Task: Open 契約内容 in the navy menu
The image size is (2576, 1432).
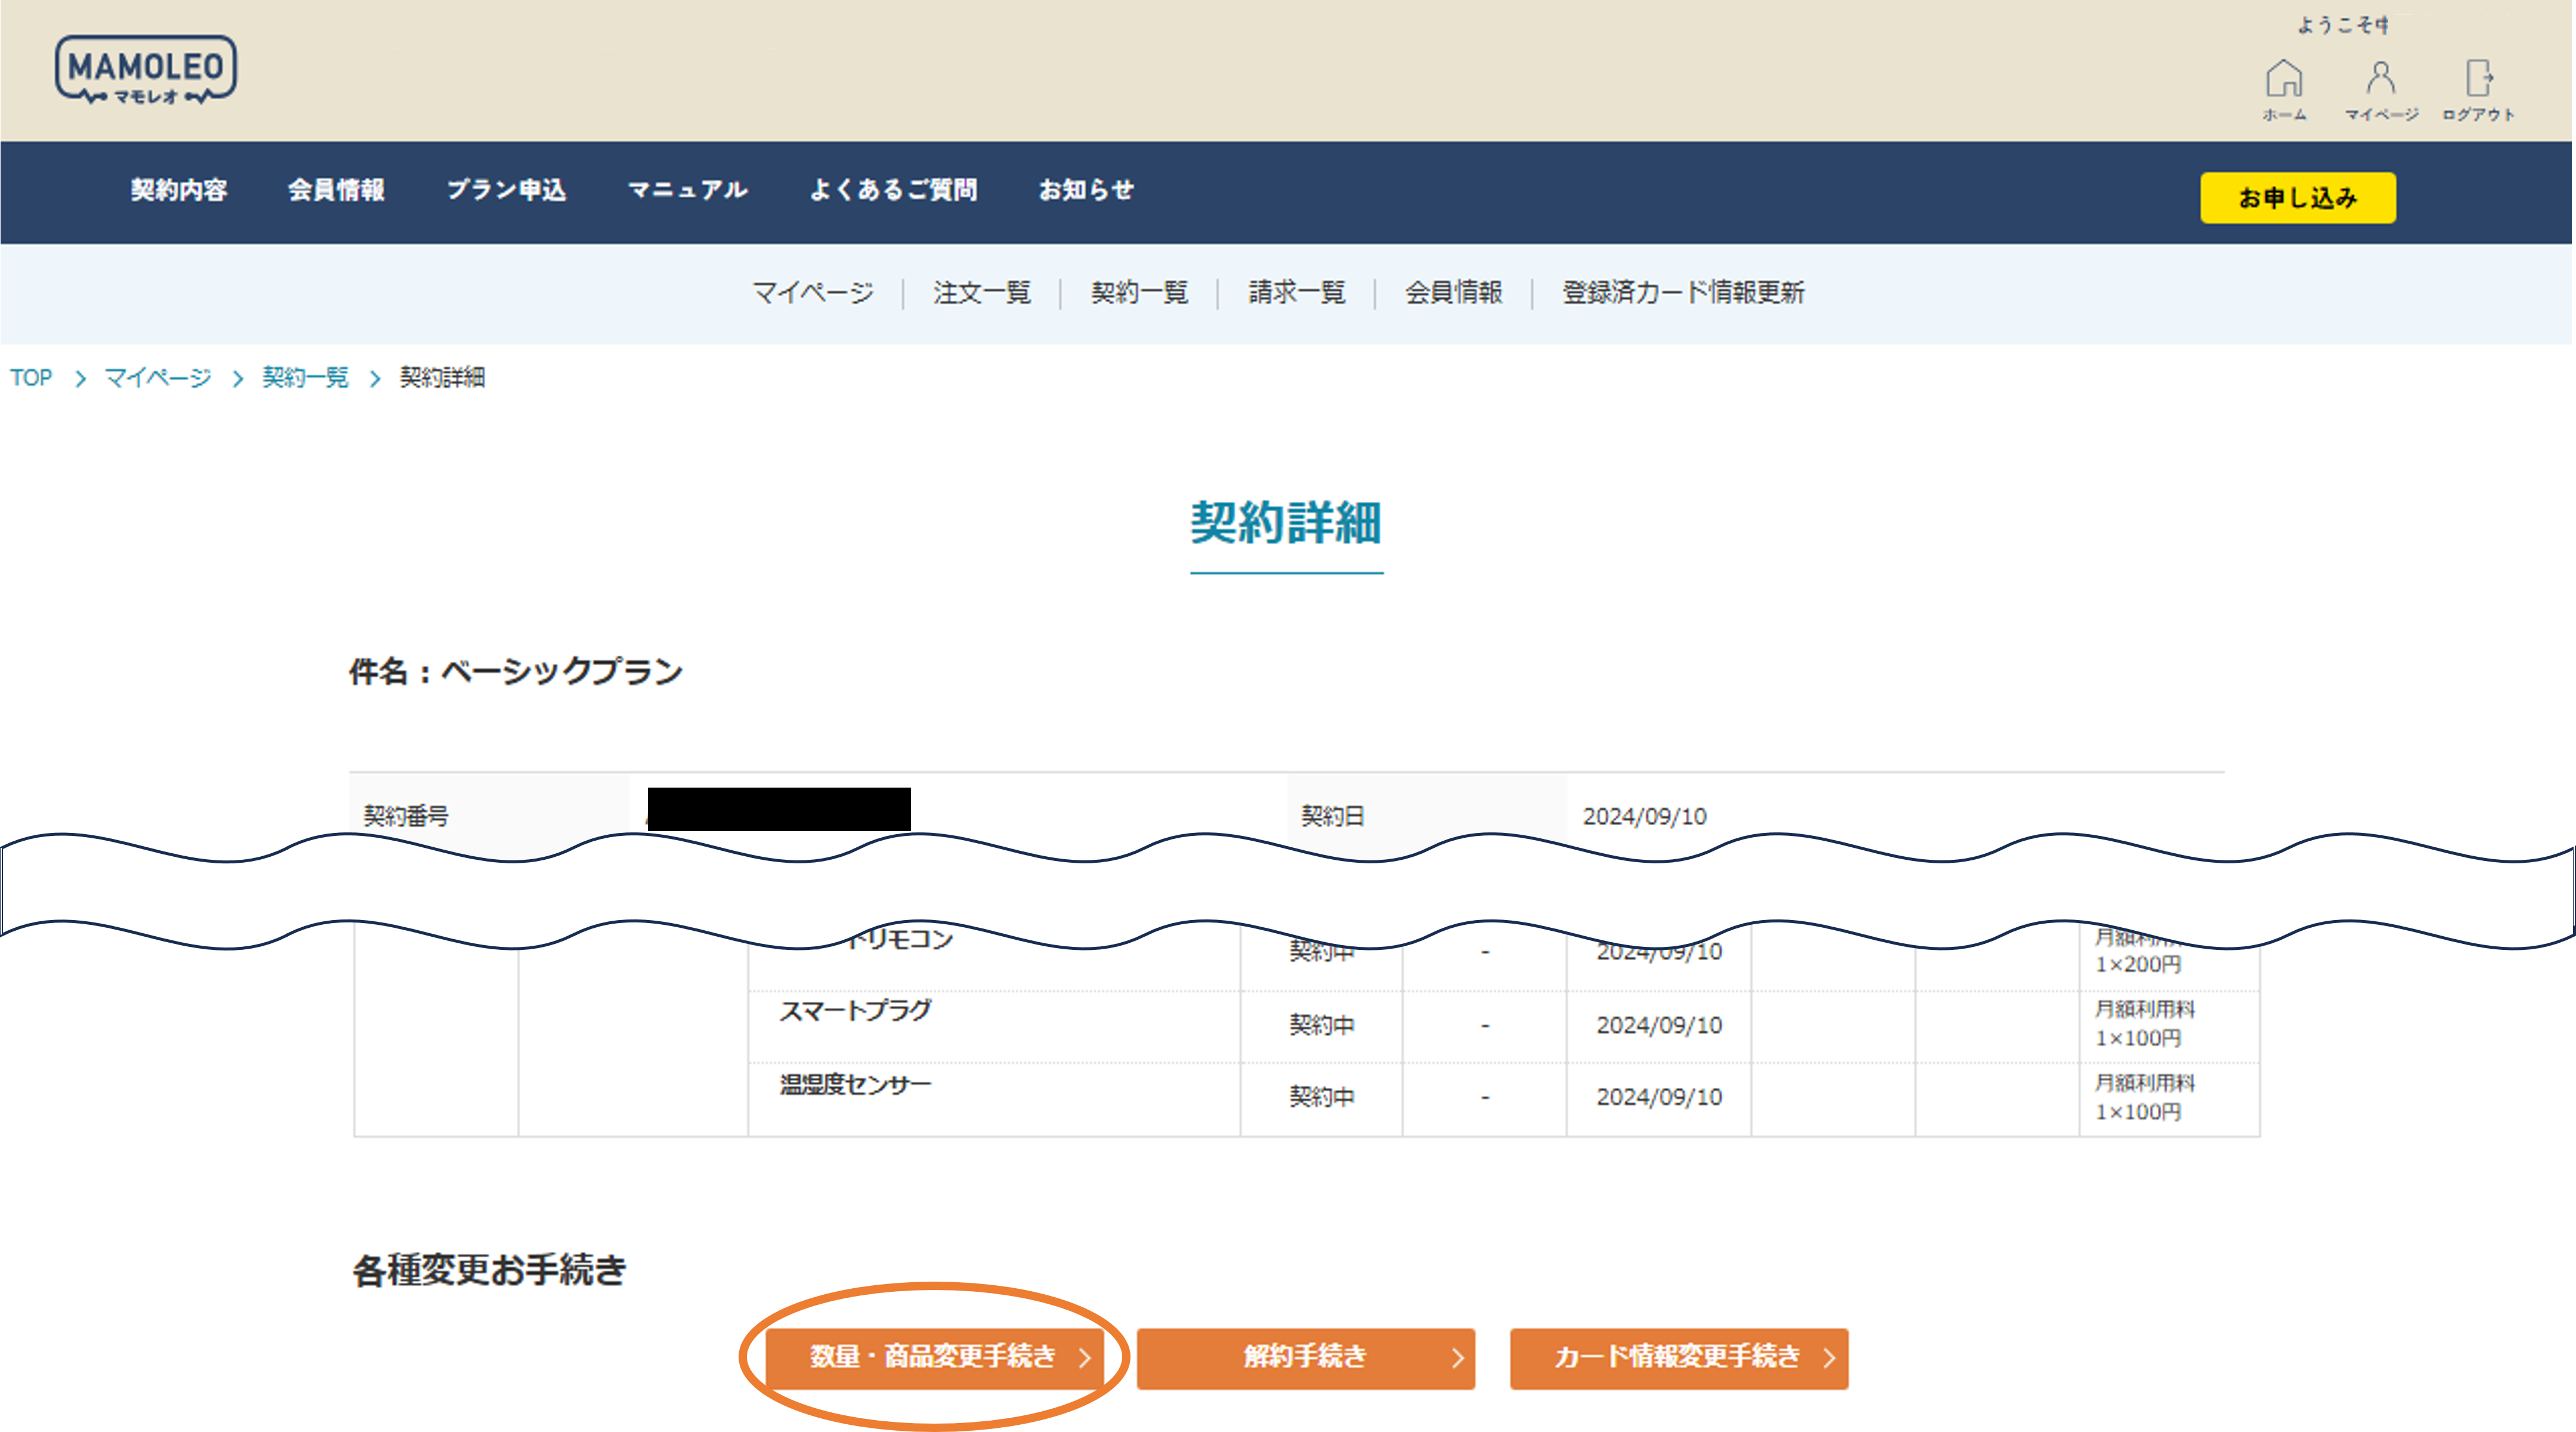Action: pyautogui.click(x=179, y=190)
